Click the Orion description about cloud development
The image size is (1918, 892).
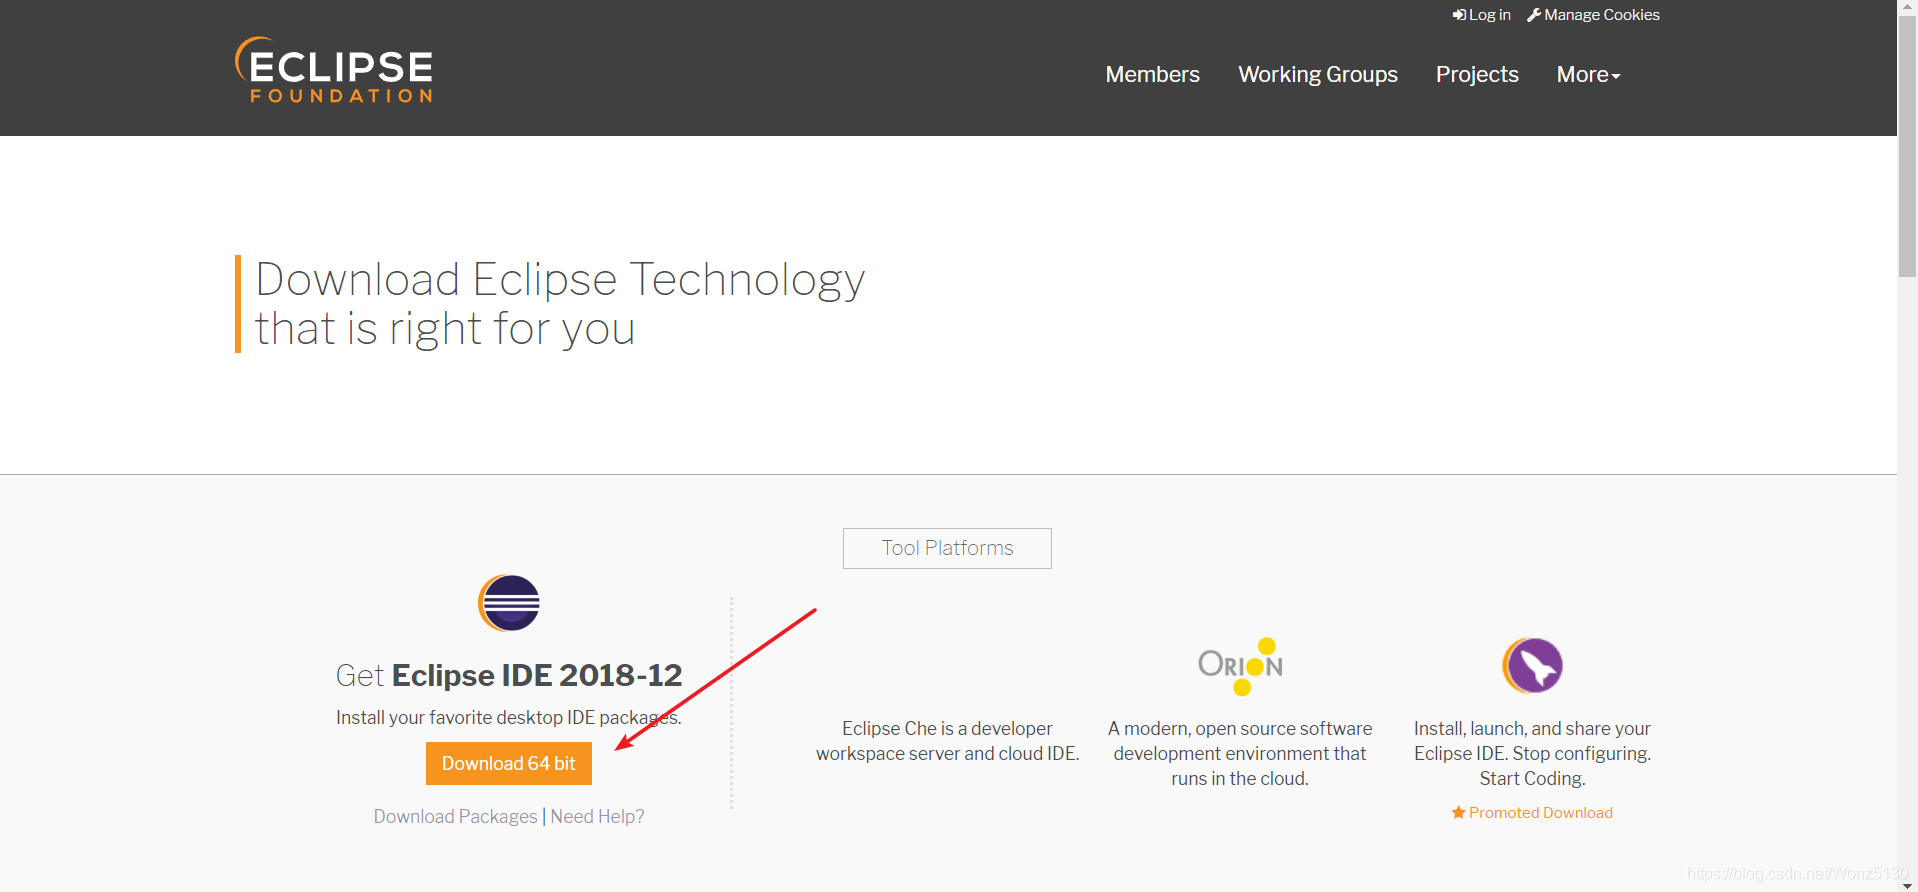(x=1240, y=753)
